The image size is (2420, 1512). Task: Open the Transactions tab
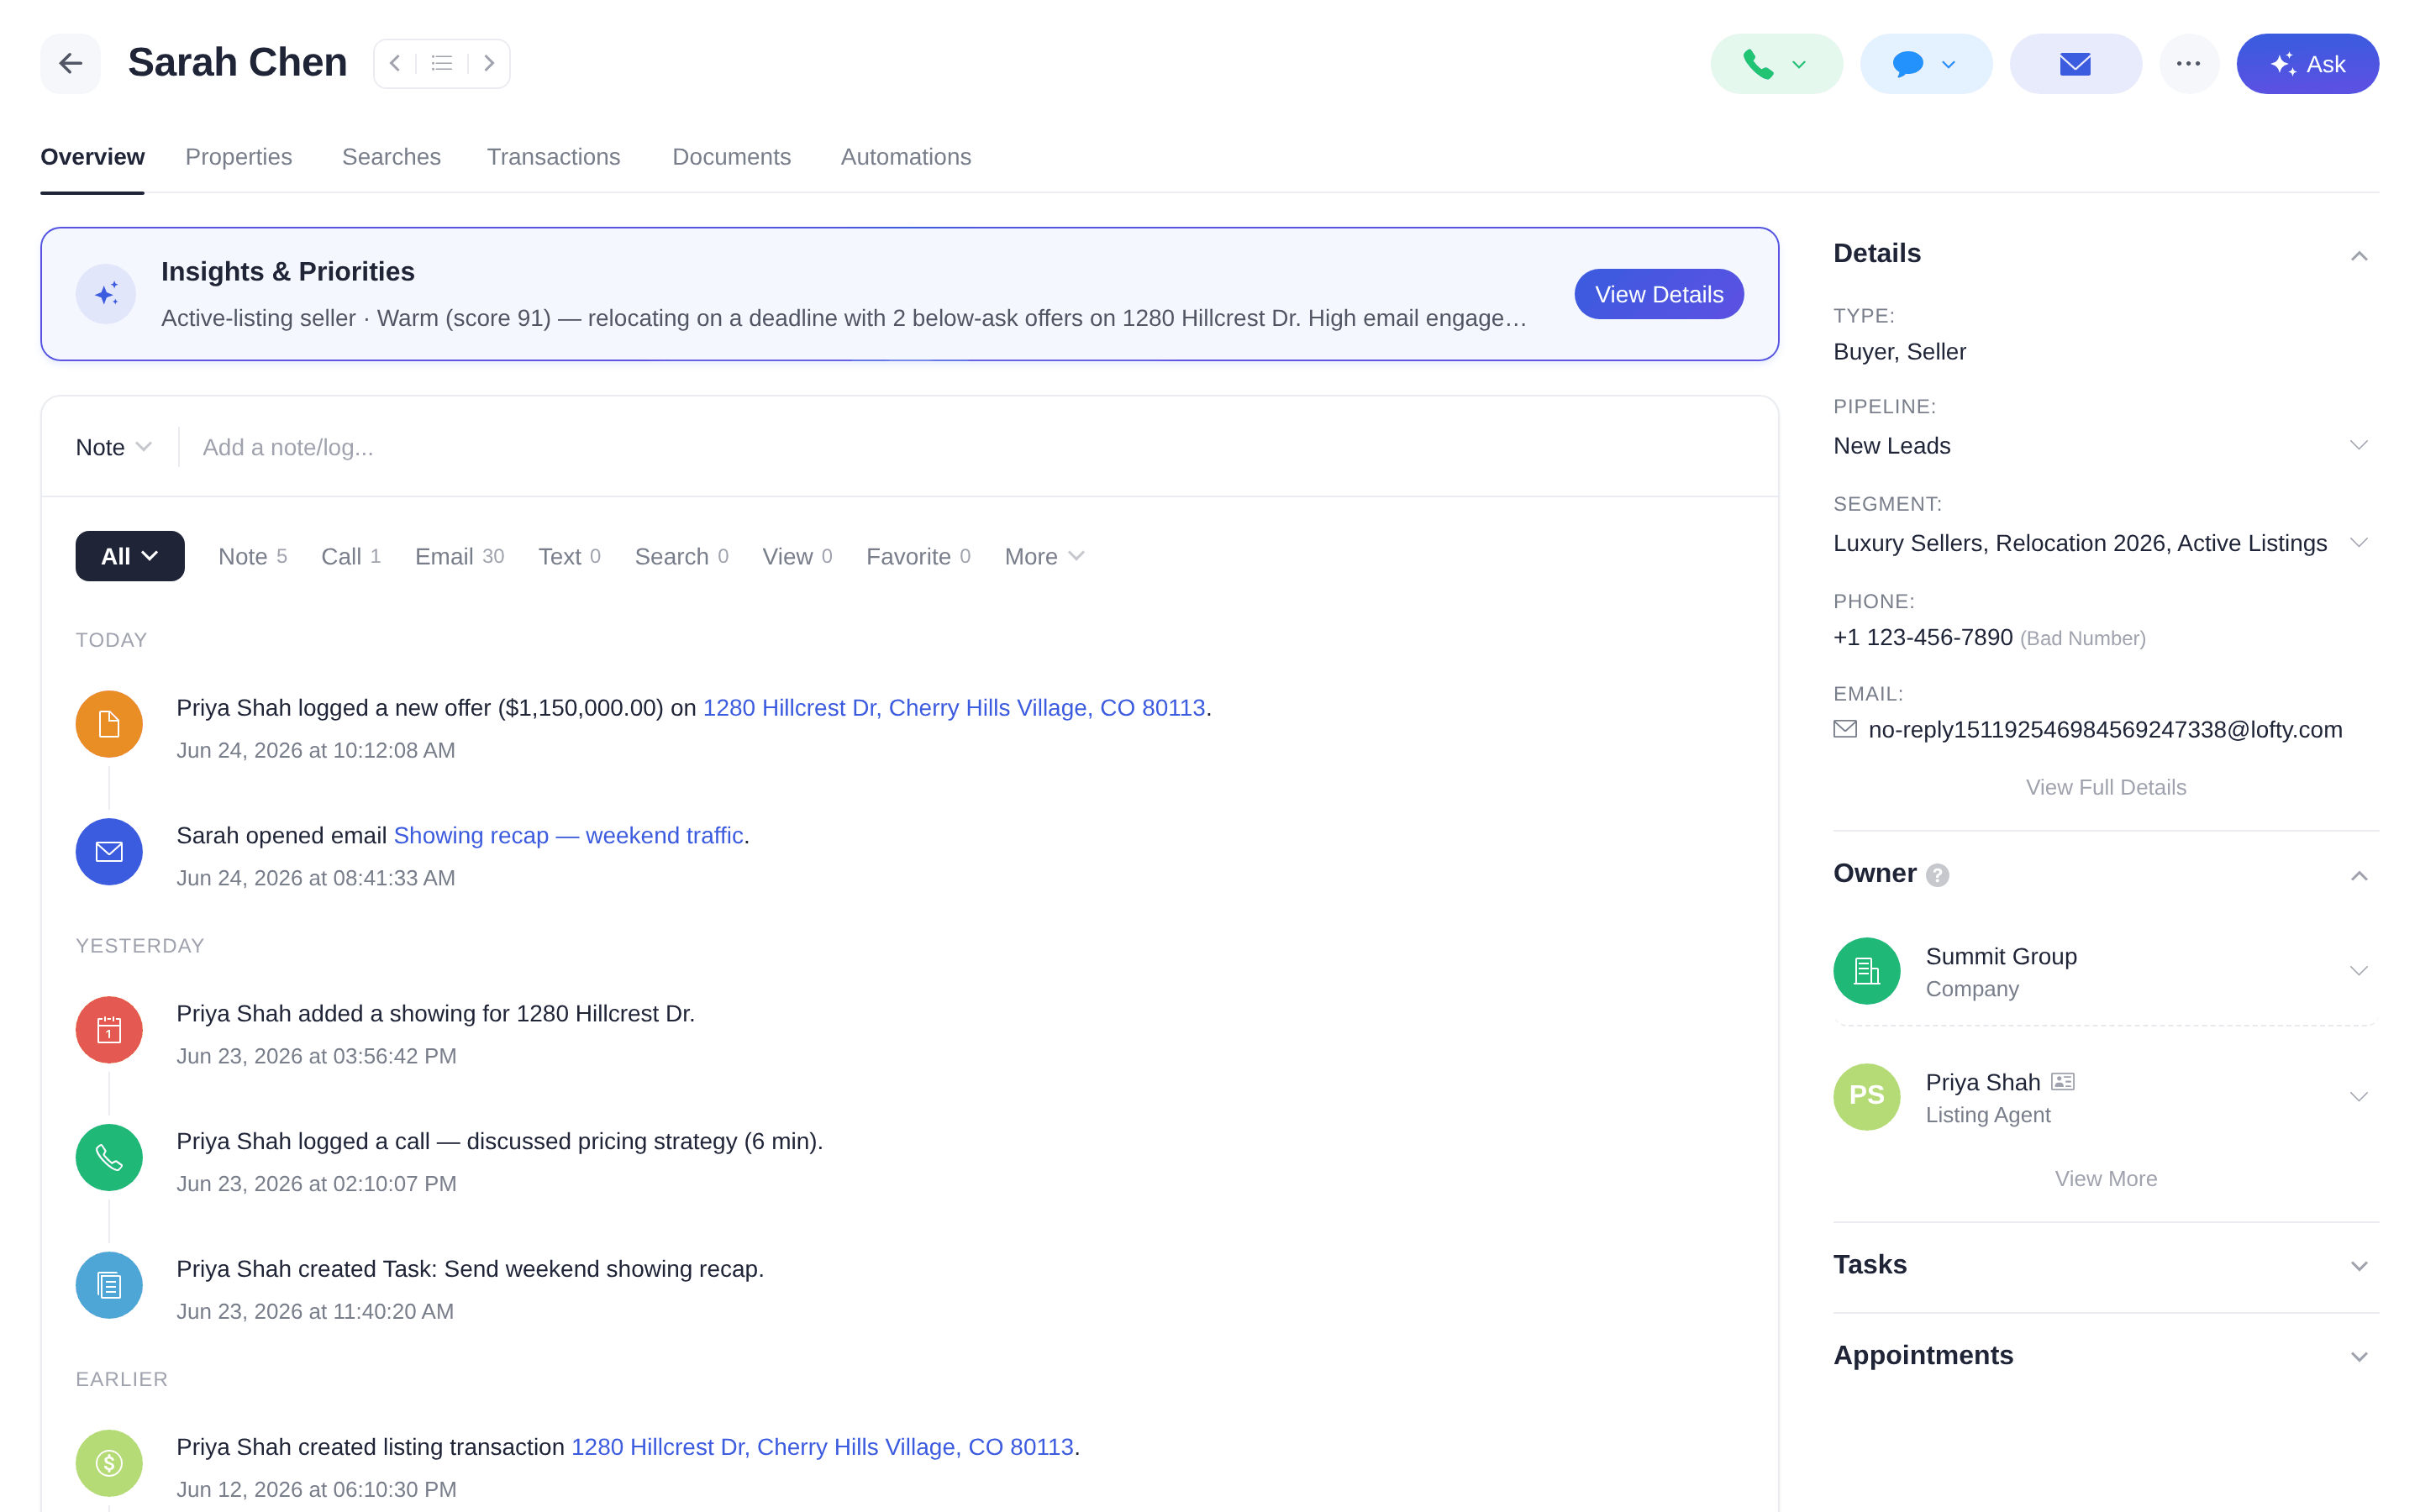click(553, 157)
